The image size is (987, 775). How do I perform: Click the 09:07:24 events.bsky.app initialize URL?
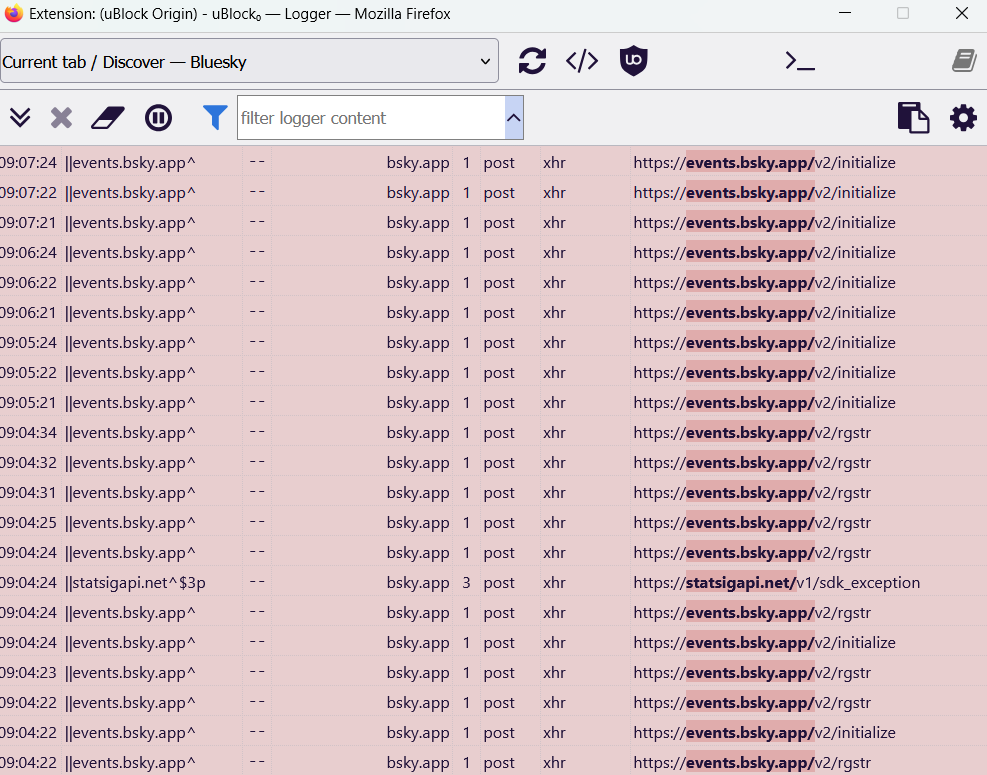click(x=764, y=163)
